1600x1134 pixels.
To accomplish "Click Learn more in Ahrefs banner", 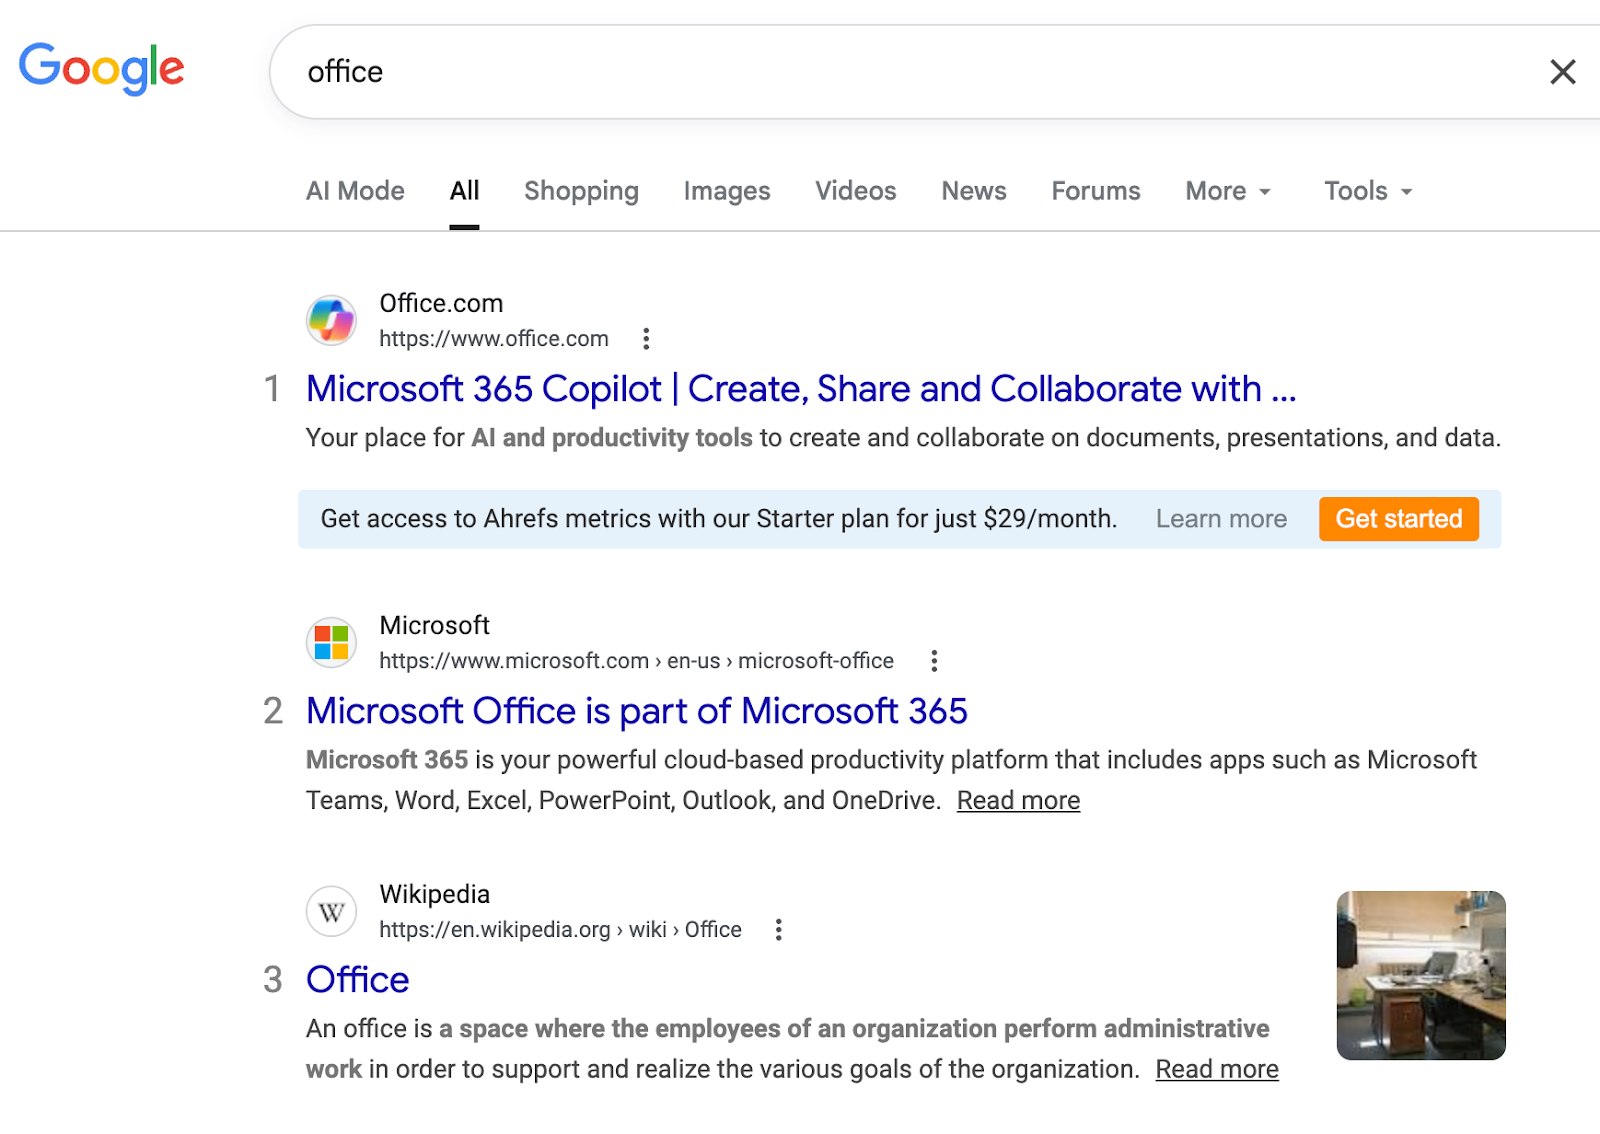I will coord(1220,519).
